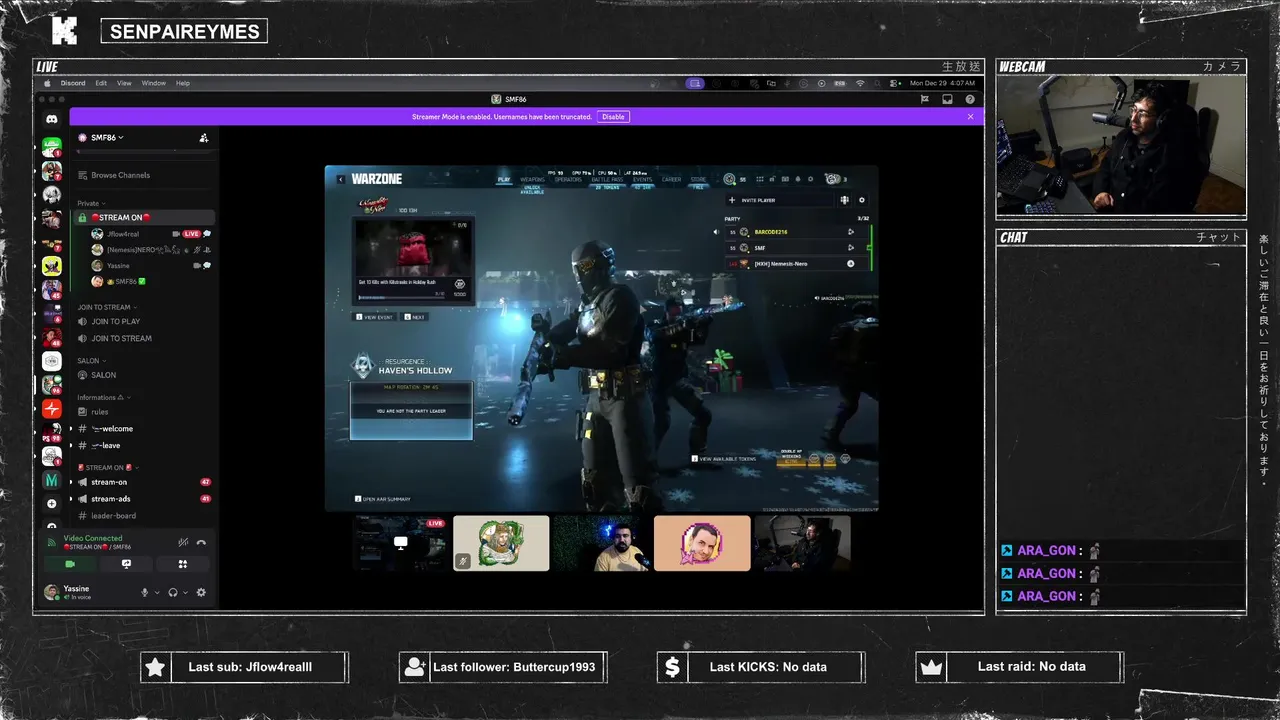Open the red star server icon
1280x720 pixels.
pos(52,408)
